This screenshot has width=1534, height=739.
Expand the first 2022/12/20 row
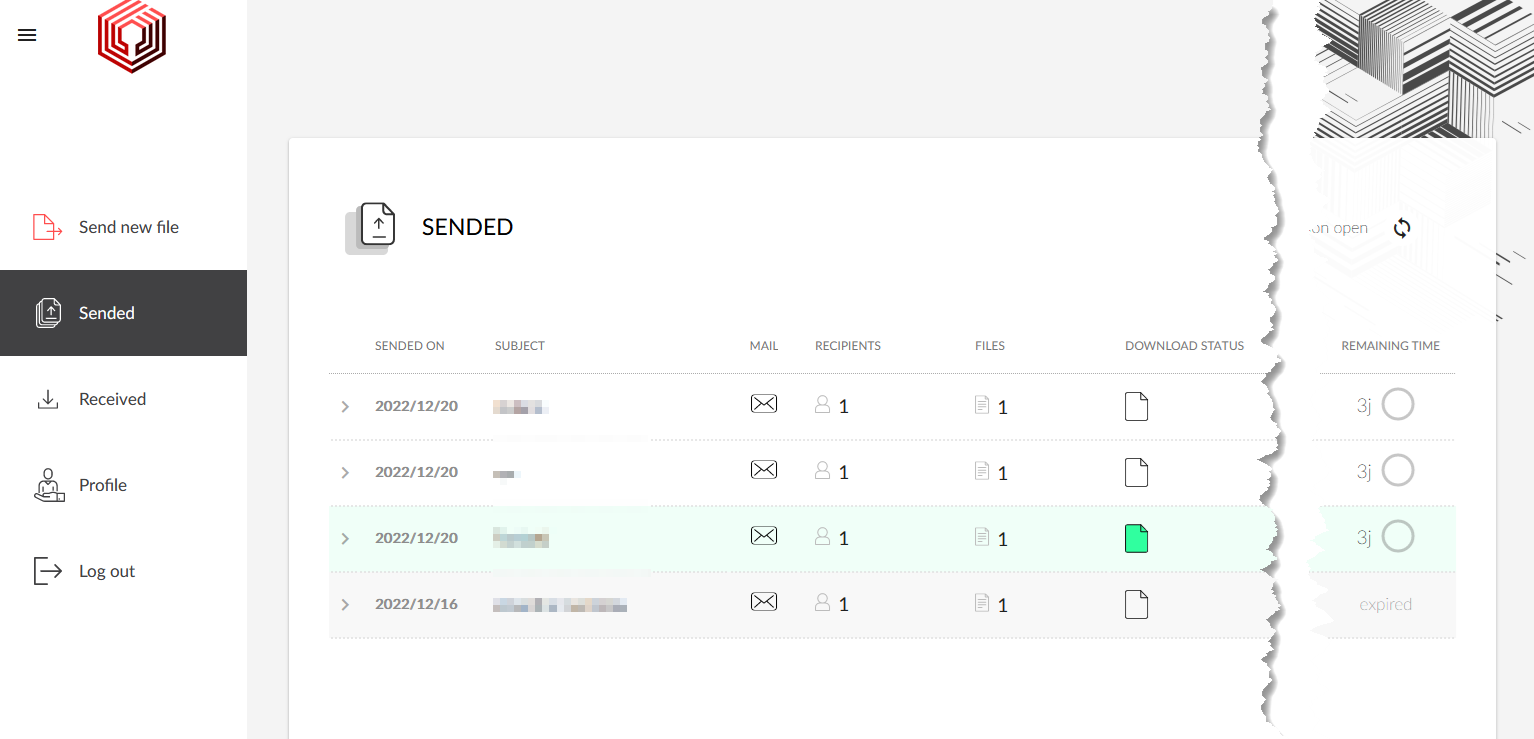click(x=345, y=407)
